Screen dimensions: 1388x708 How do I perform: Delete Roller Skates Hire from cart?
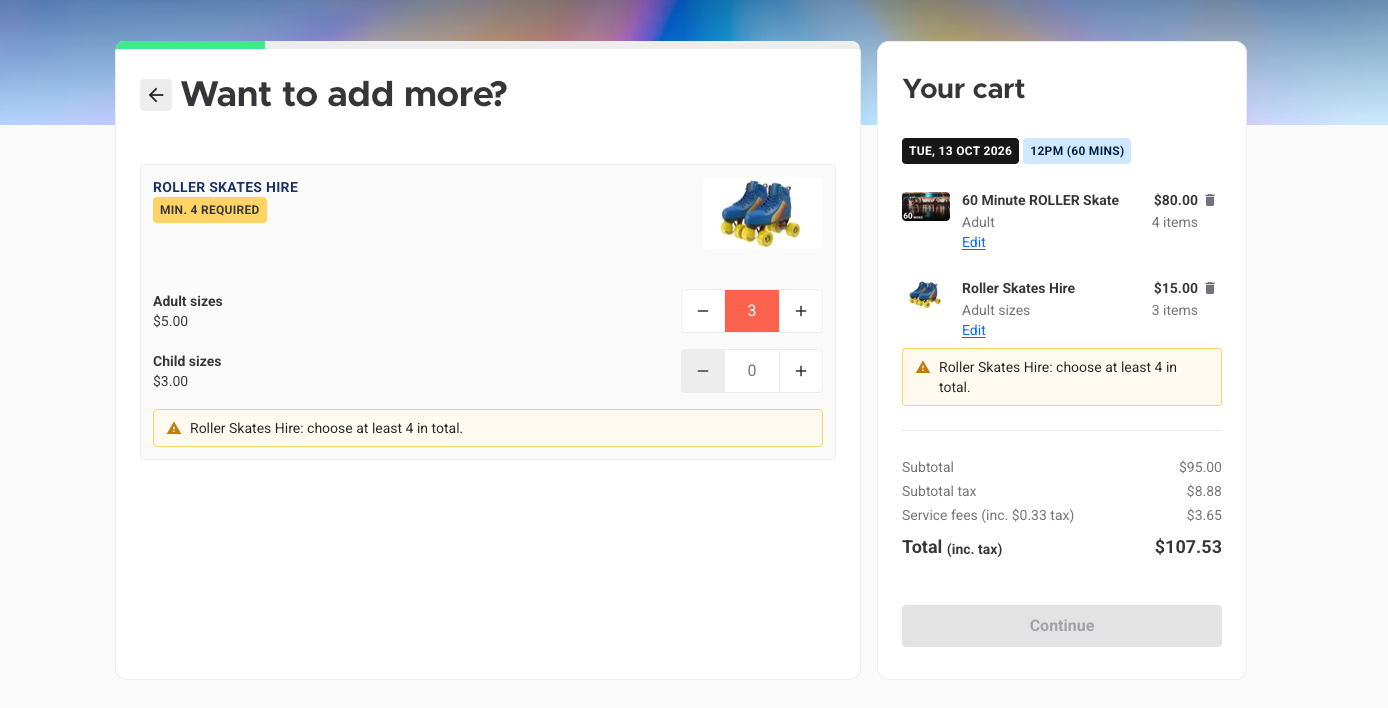click(1210, 288)
